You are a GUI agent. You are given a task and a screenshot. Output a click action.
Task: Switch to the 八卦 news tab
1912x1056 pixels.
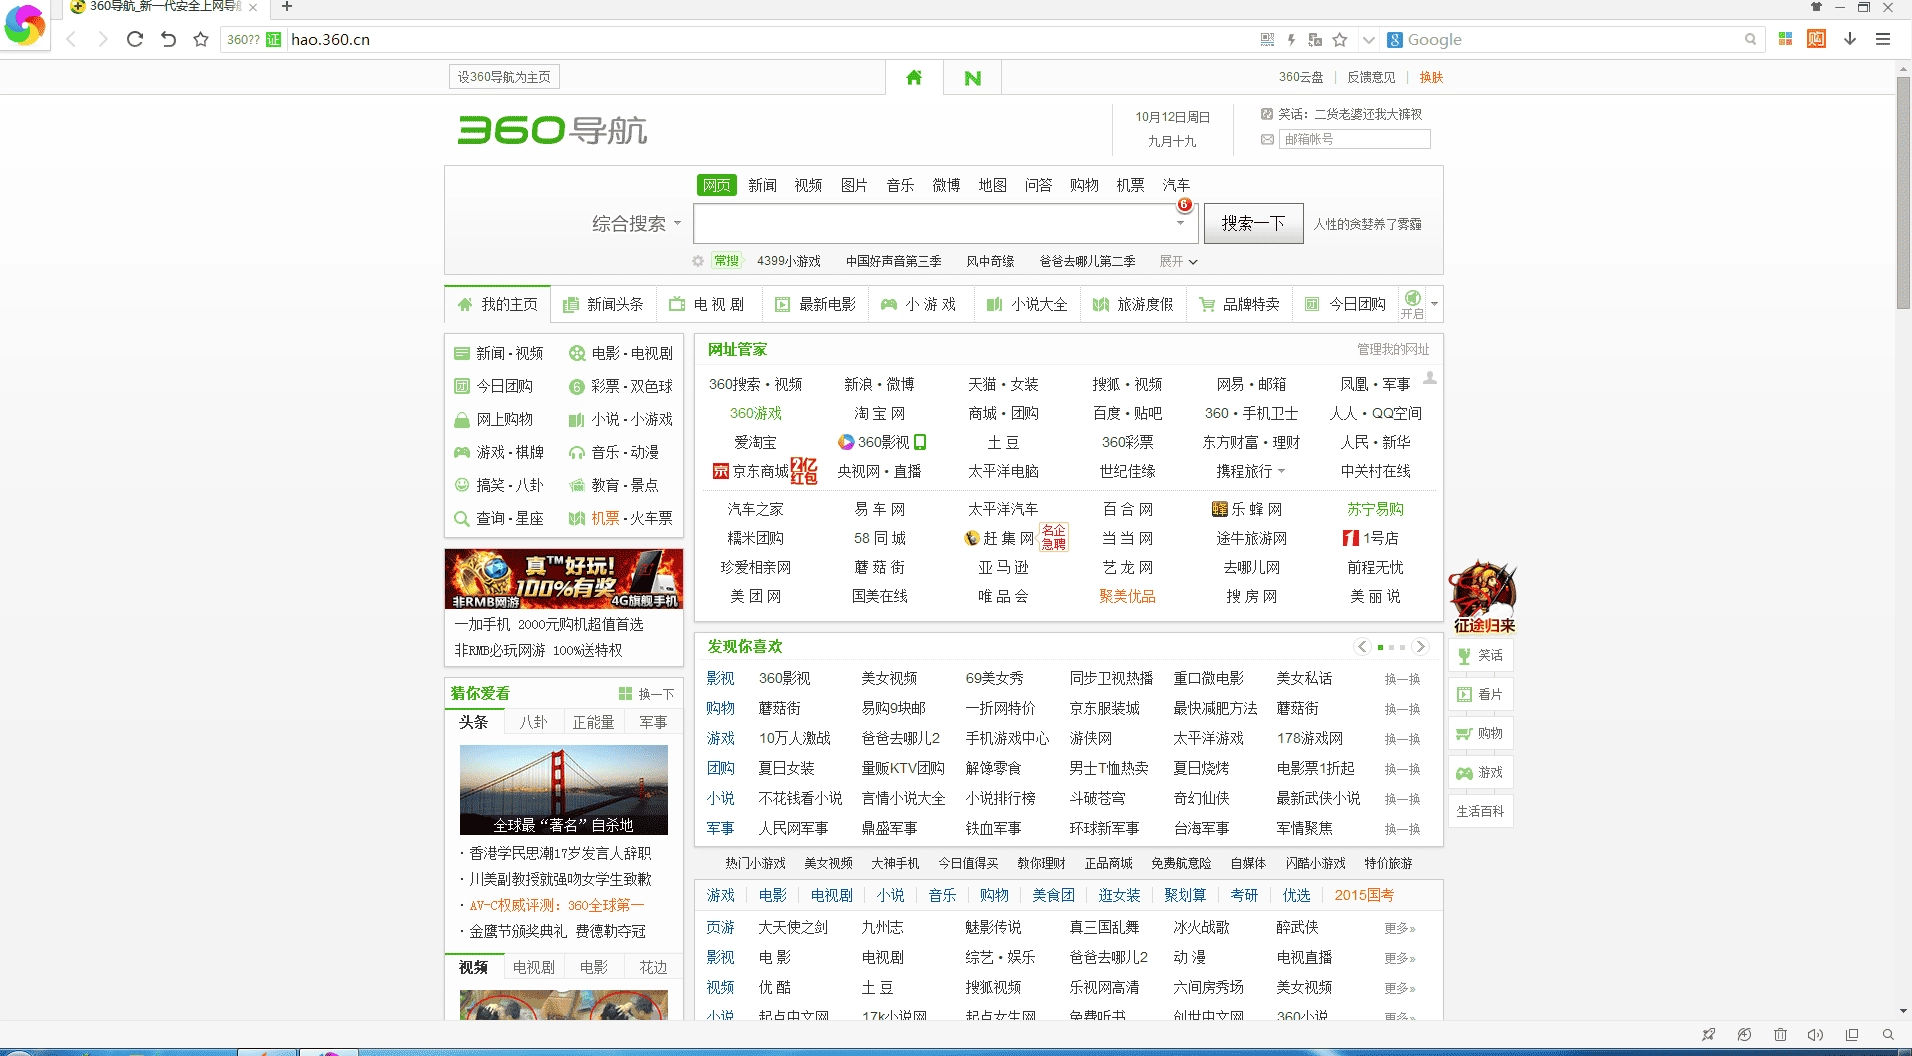click(x=534, y=722)
